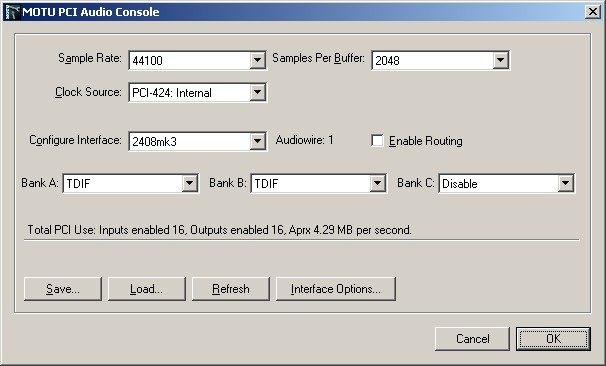Click the Total PCI Use status line
Screen dimensions: 606x366
(x=220, y=230)
